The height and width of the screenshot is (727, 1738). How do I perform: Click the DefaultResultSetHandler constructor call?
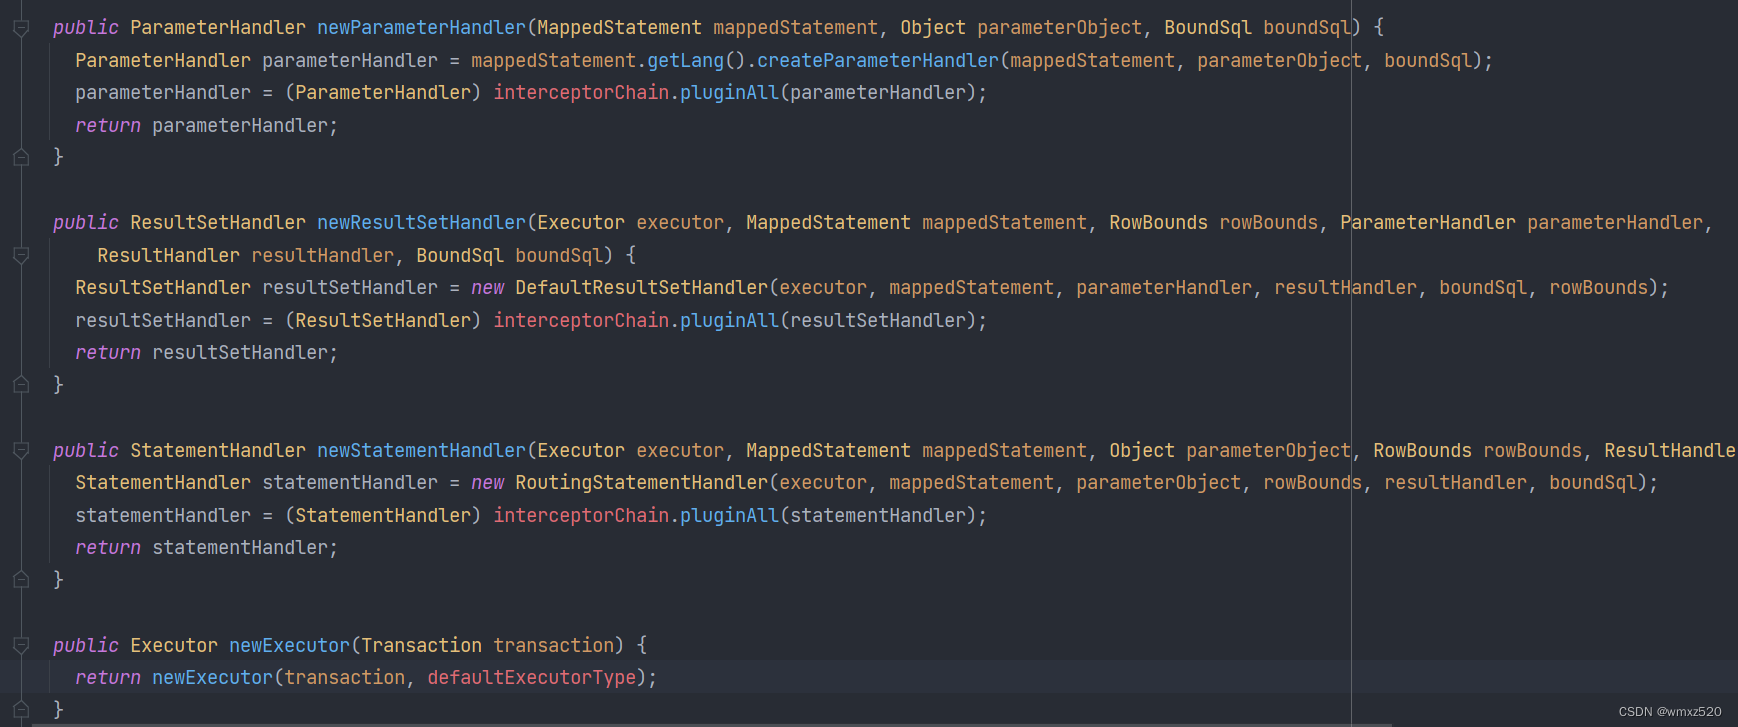(x=641, y=288)
